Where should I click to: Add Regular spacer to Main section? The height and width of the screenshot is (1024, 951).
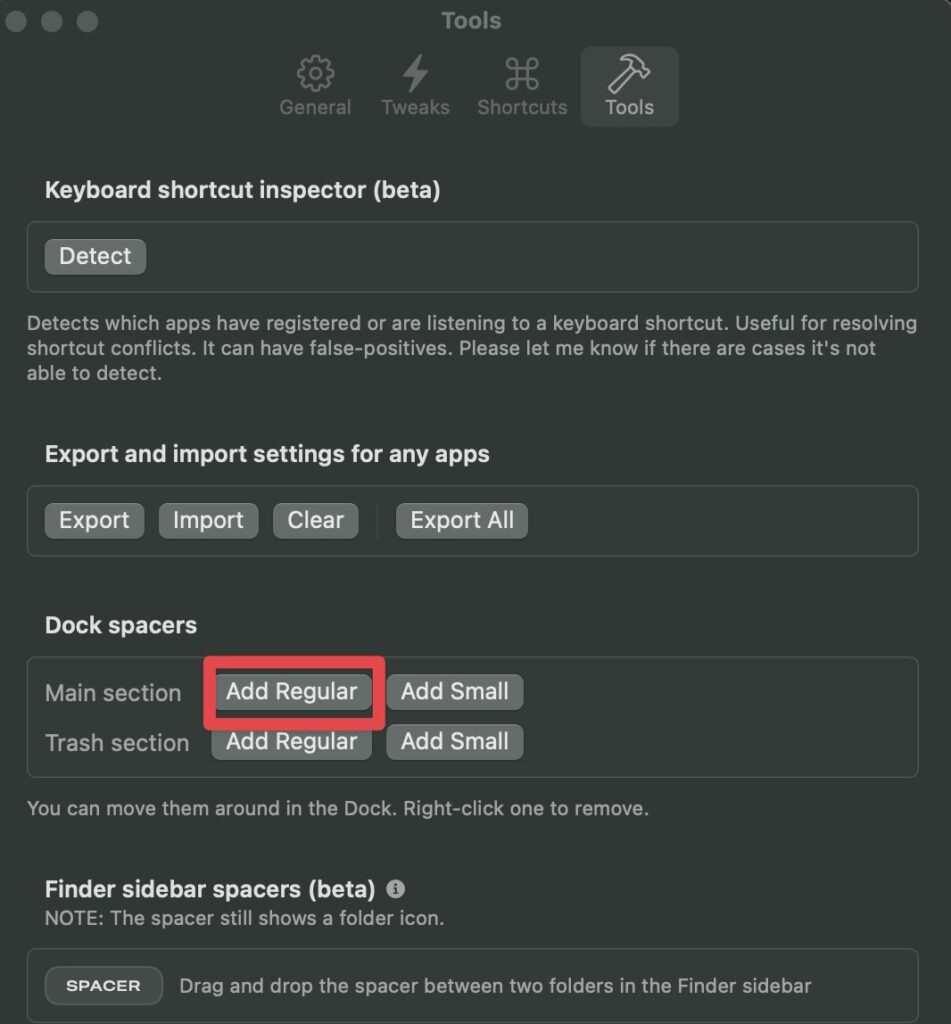pyautogui.click(x=292, y=692)
